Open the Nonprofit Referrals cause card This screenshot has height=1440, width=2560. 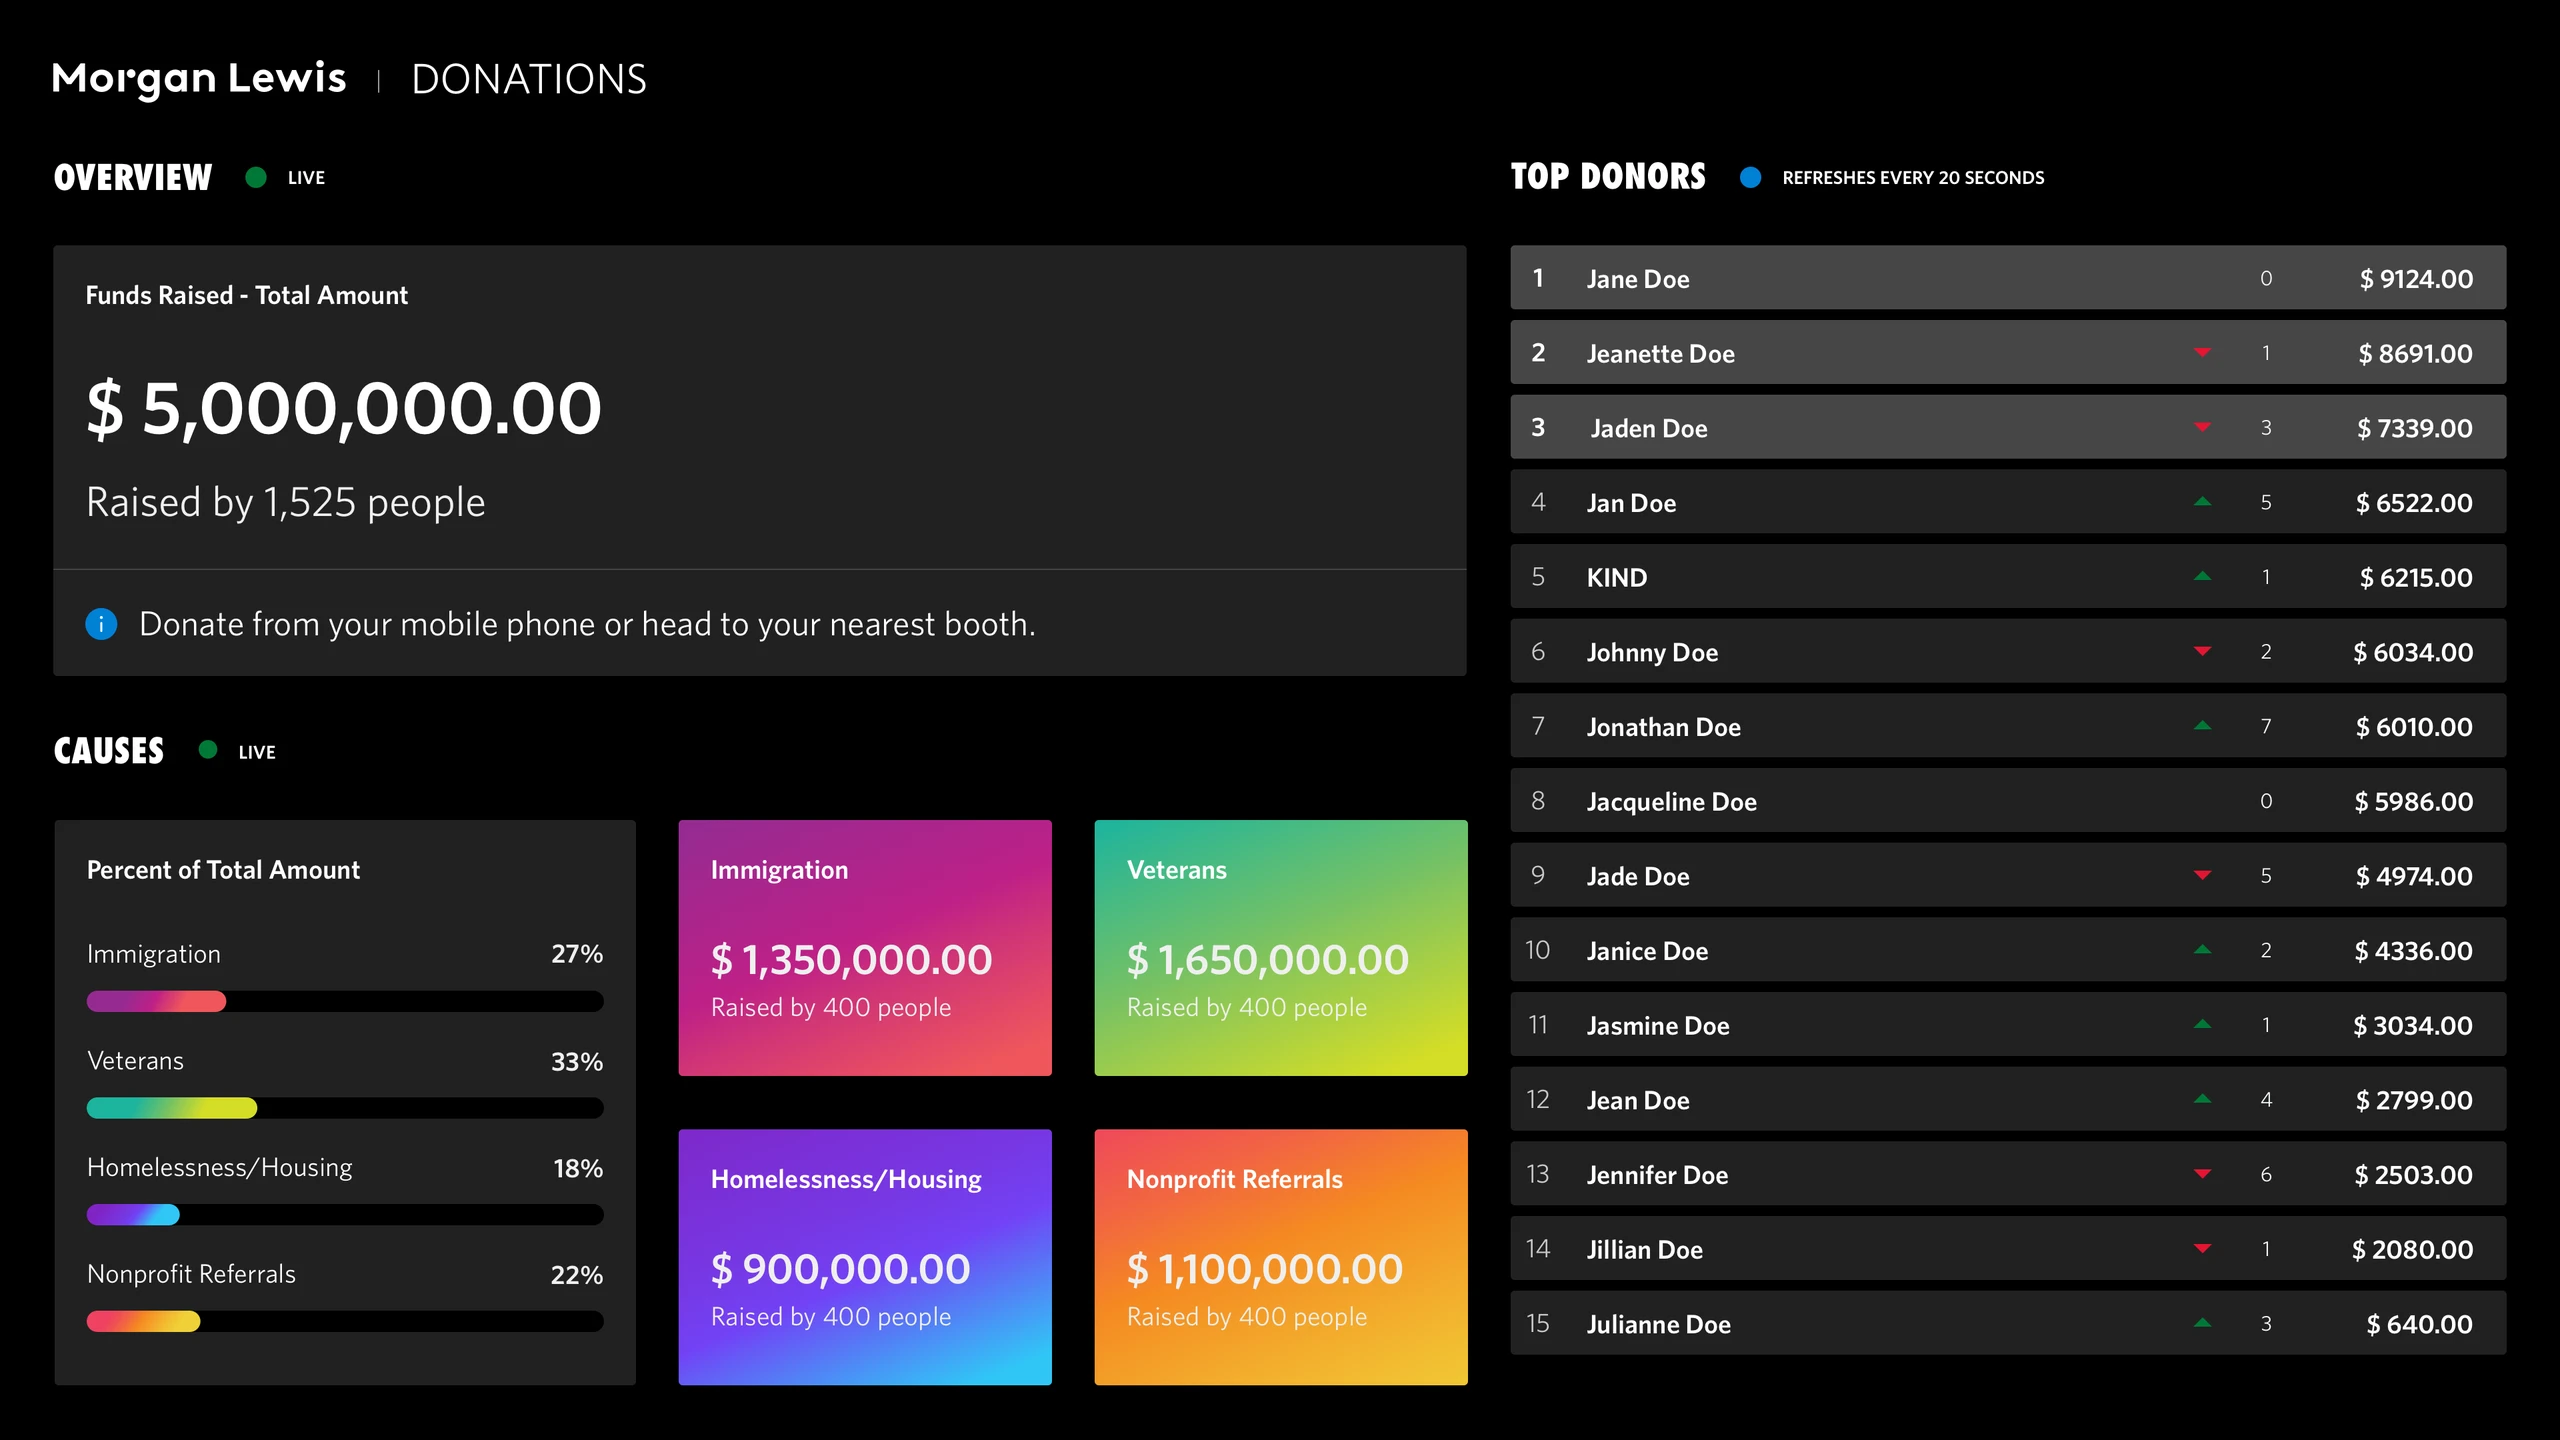(1281, 1257)
